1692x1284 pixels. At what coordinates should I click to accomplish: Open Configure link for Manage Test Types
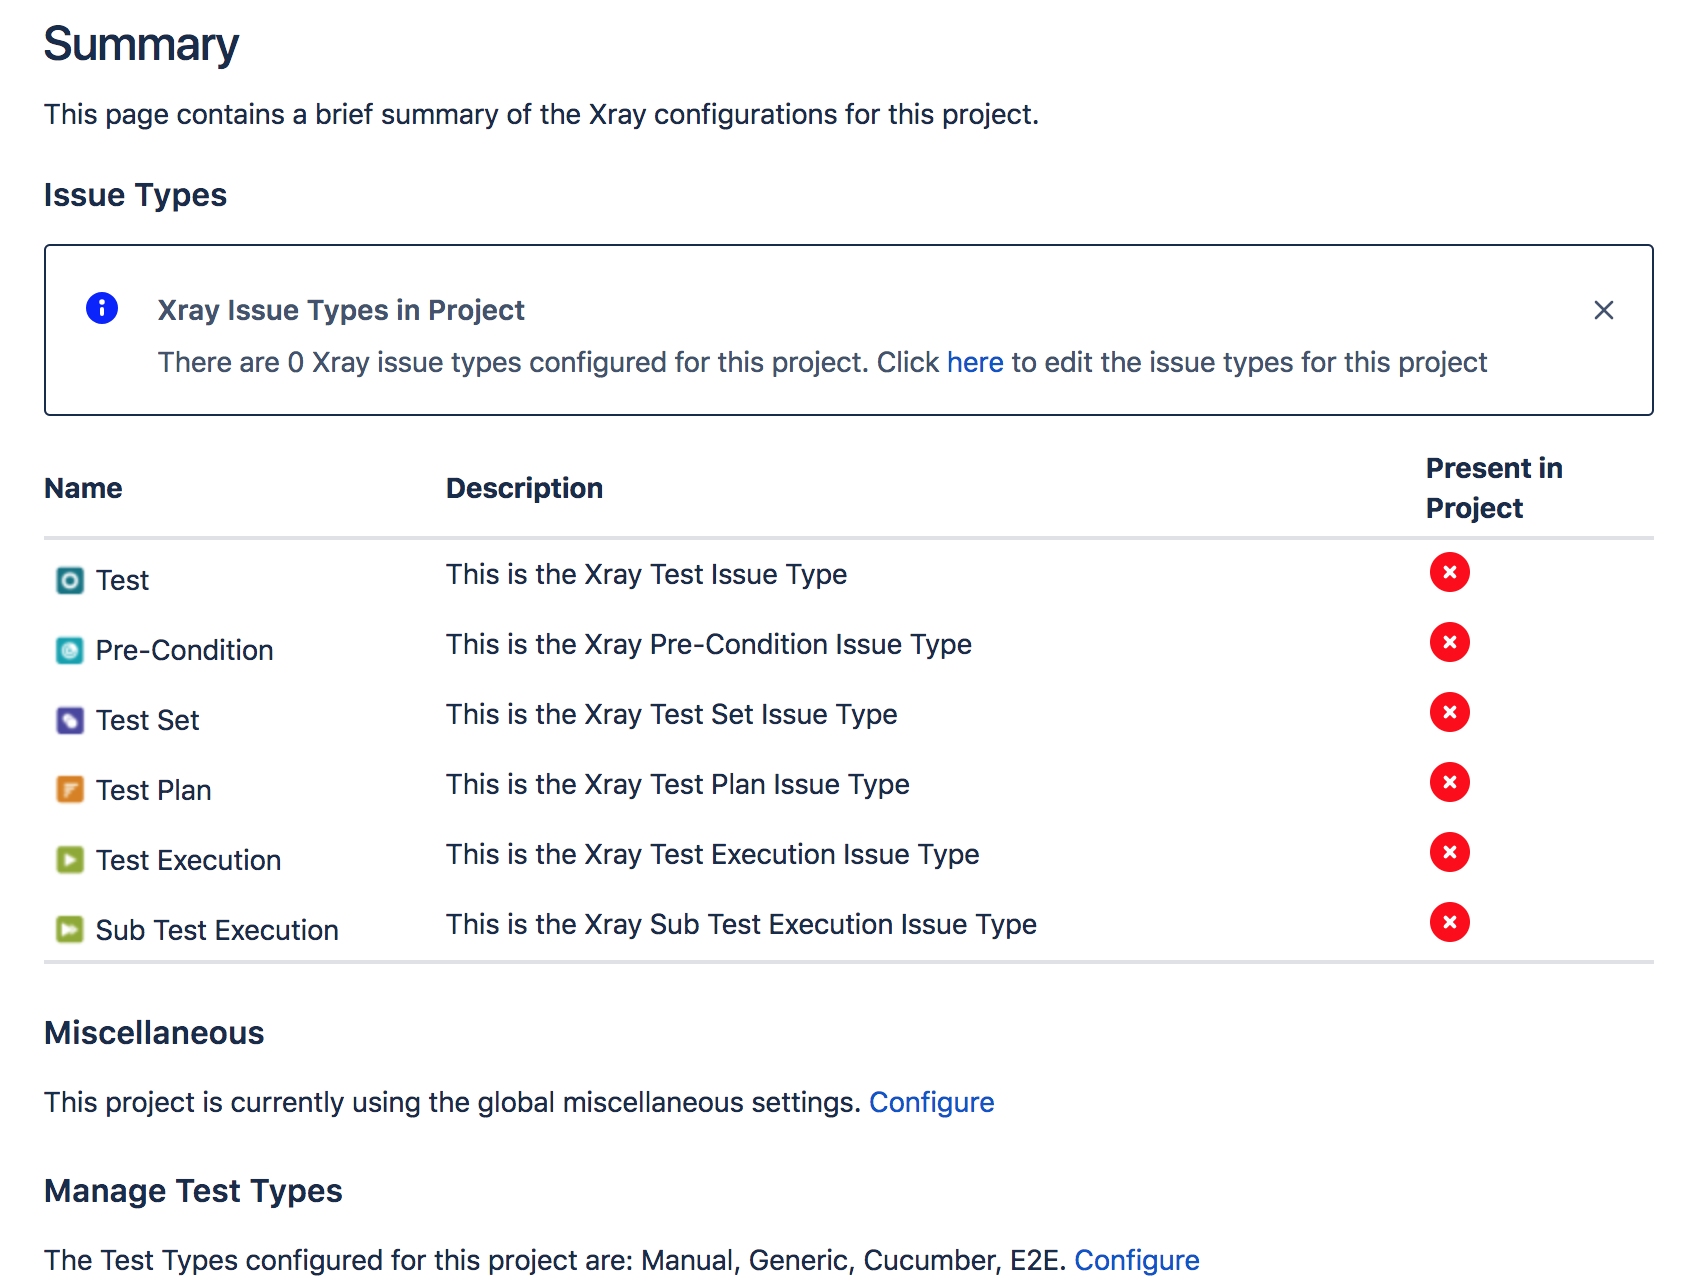[x=1137, y=1260]
